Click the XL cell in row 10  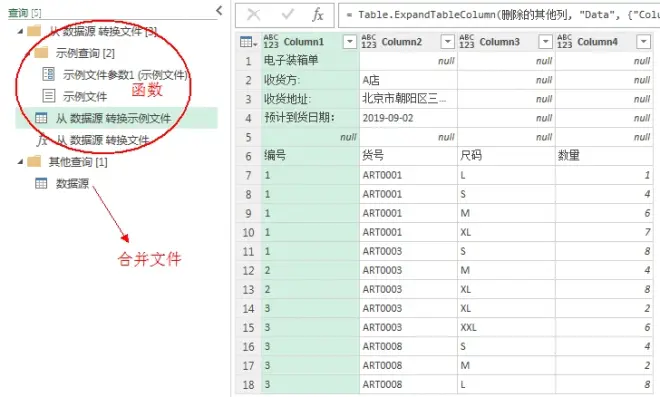(506, 232)
